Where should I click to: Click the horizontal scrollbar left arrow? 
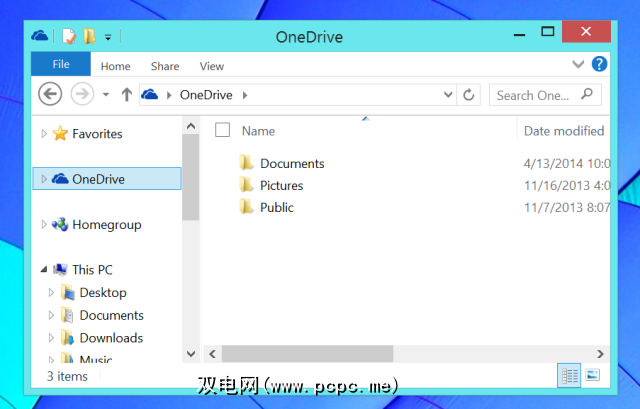tap(213, 354)
